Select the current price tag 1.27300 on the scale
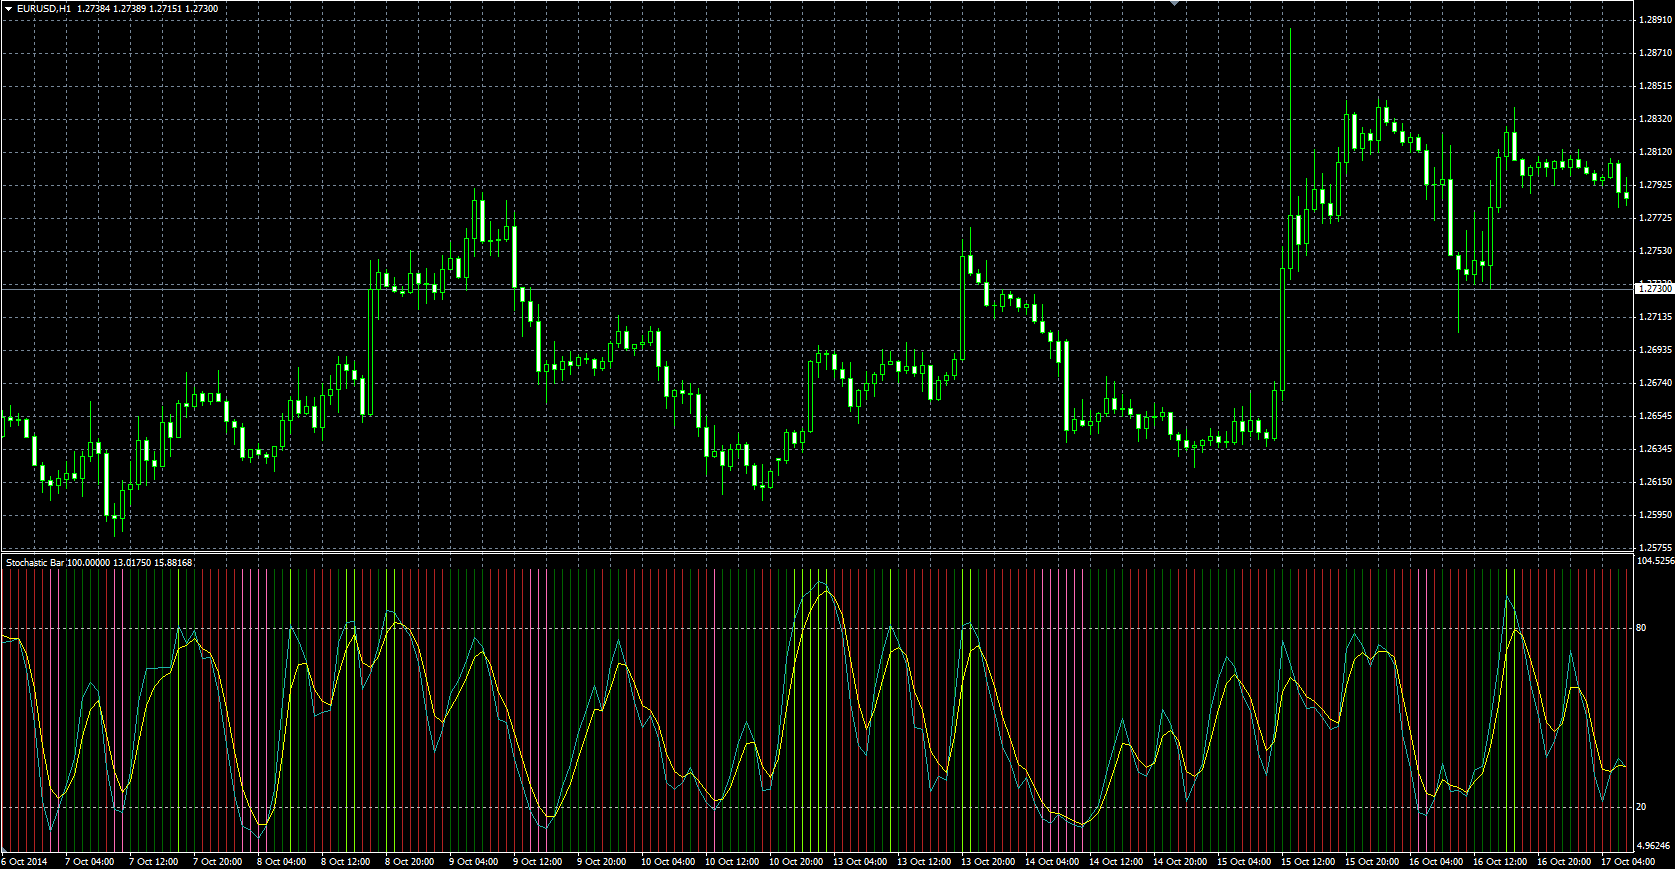This screenshot has width=1675, height=869. point(1654,288)
